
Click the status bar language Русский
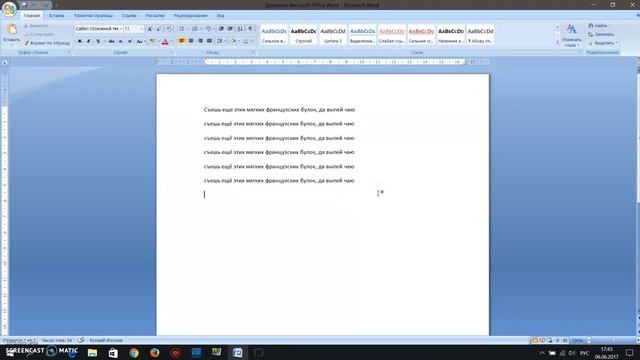(106, 340)
